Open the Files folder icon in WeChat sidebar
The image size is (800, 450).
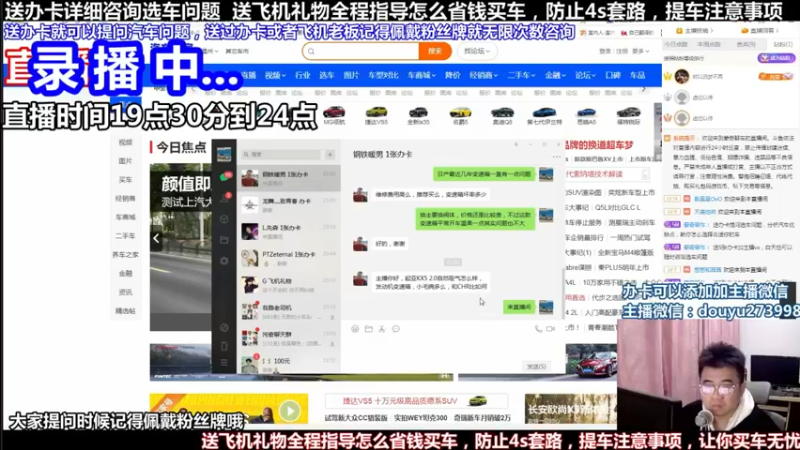[x=224, y=240]
